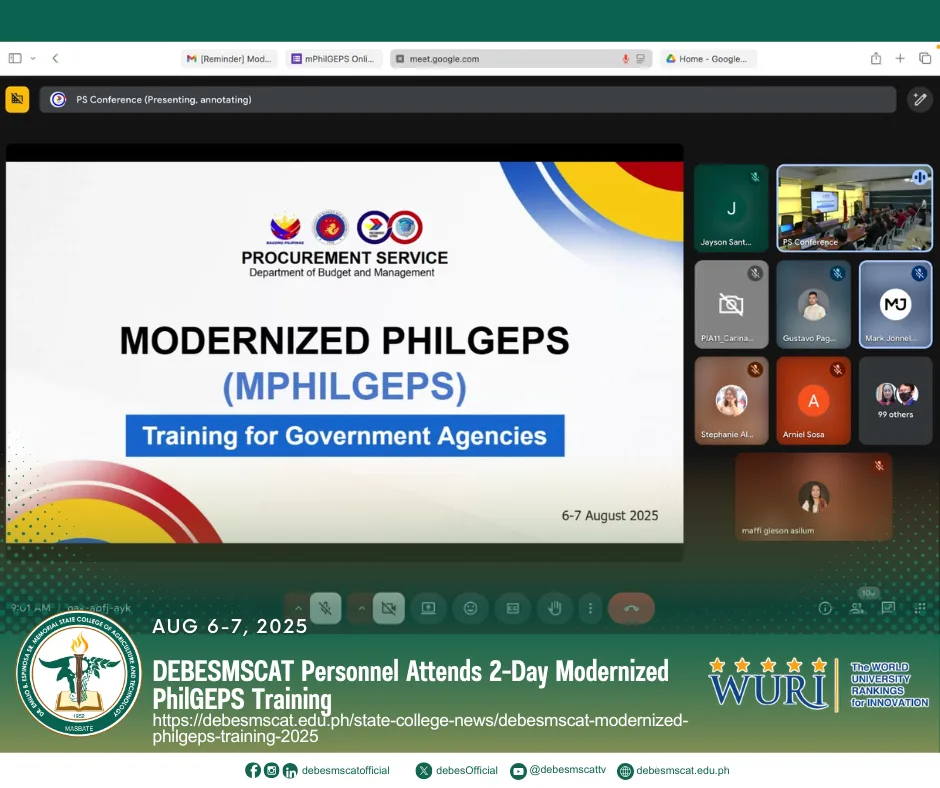The width and height of the screenshot is (940, 788).
Task: Open the activities icon
Action: pyautogui.click(x=920, y=608)
